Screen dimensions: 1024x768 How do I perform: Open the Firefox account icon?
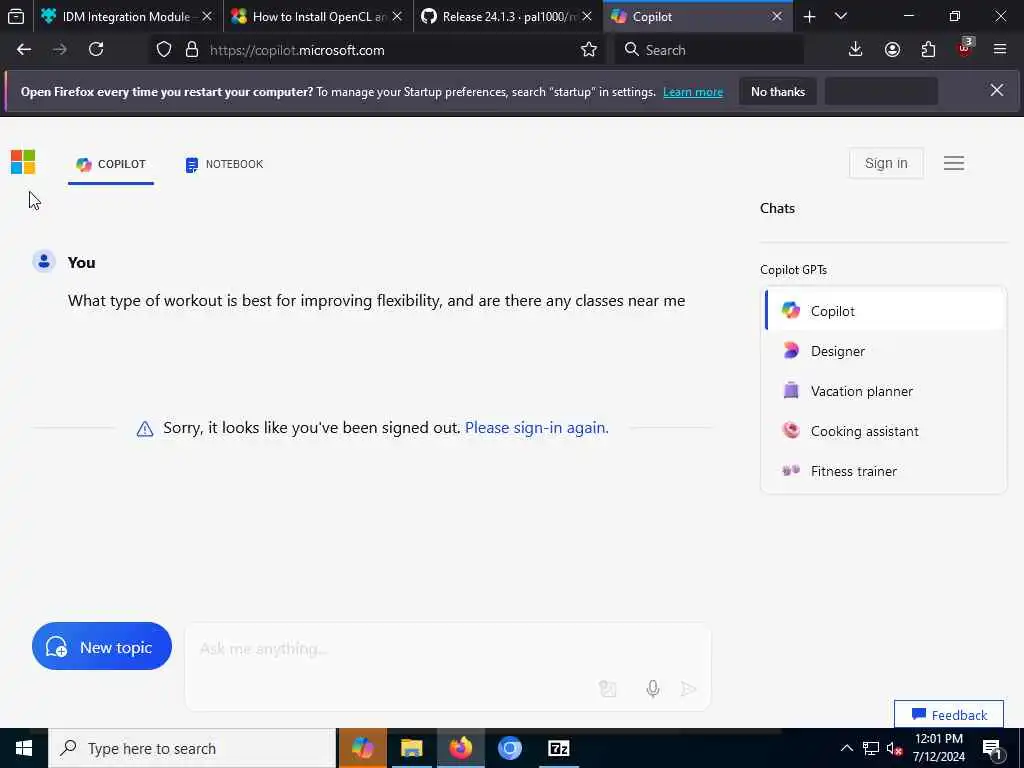click(892, 50)
